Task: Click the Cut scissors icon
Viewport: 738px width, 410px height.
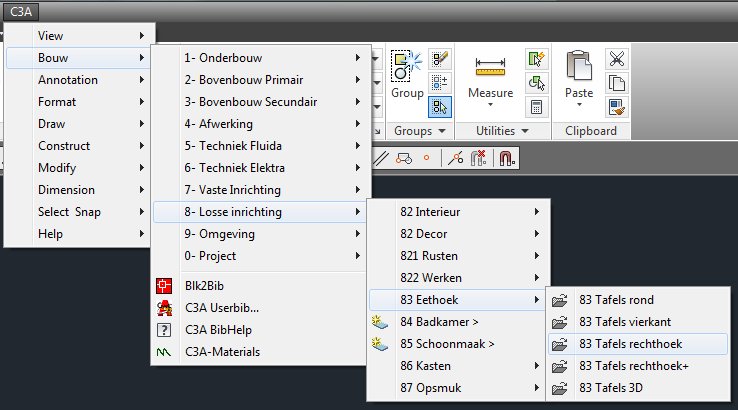Action: [617, 59]
